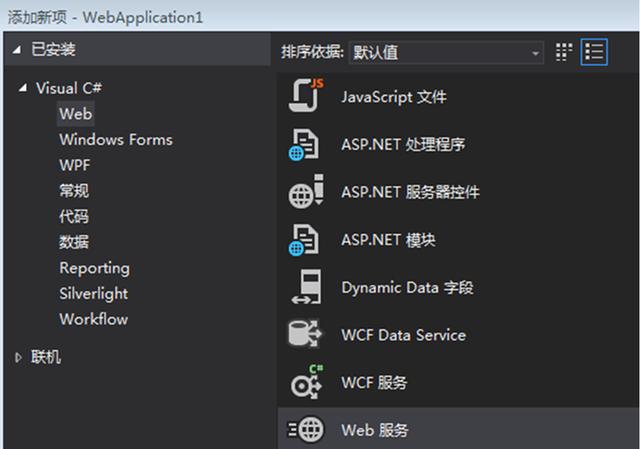Click the 已安装 header label
Image resolution: width=640 pixels, height=449 pixels.
pos(53,50)
